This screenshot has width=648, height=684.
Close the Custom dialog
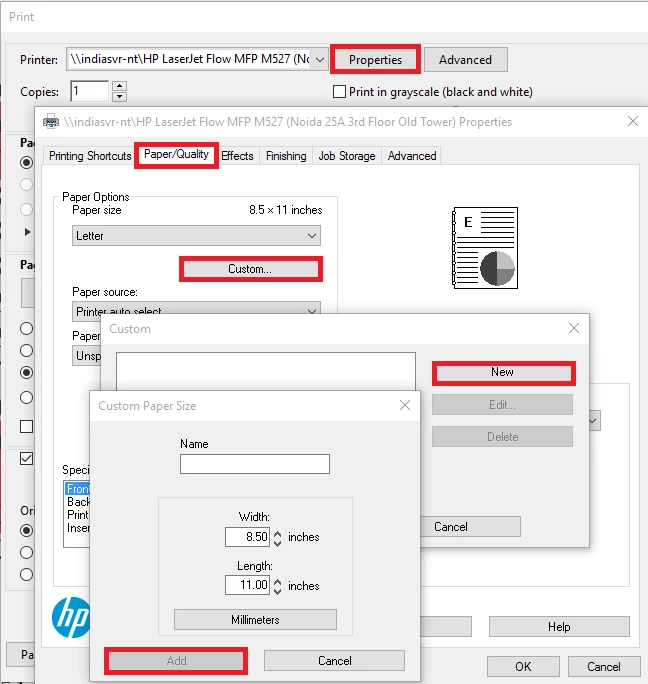pyautogui.click(x=574, y=328)
